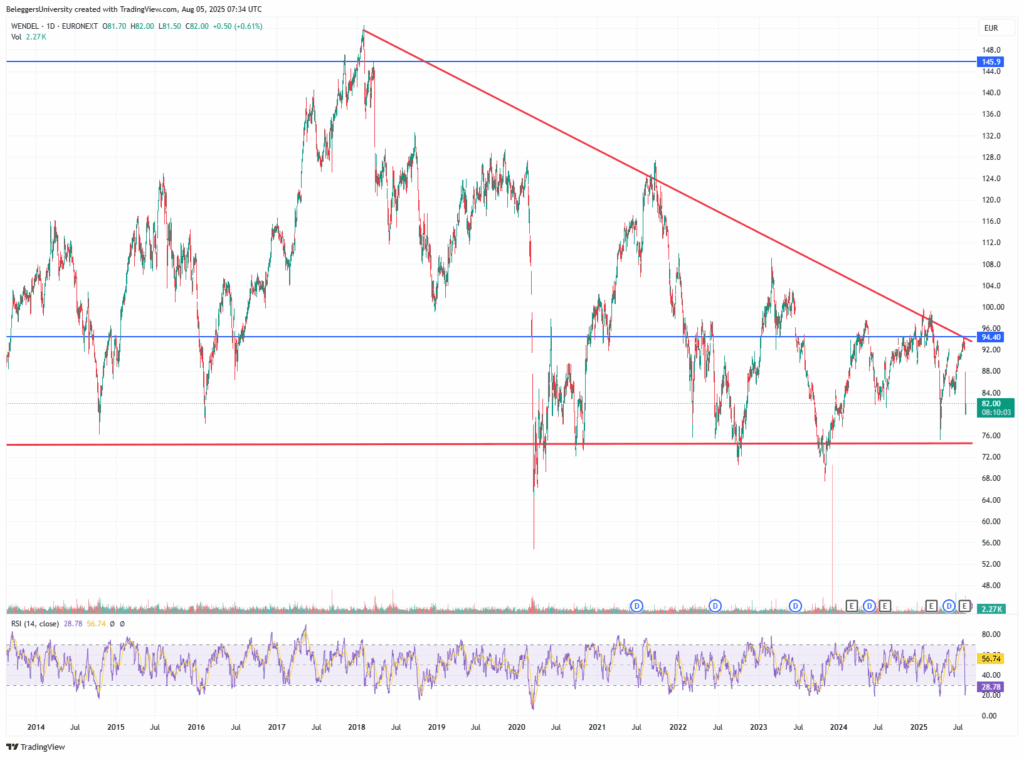
Task: Click the 116.0 price axis label
Action: coord(991,221)
